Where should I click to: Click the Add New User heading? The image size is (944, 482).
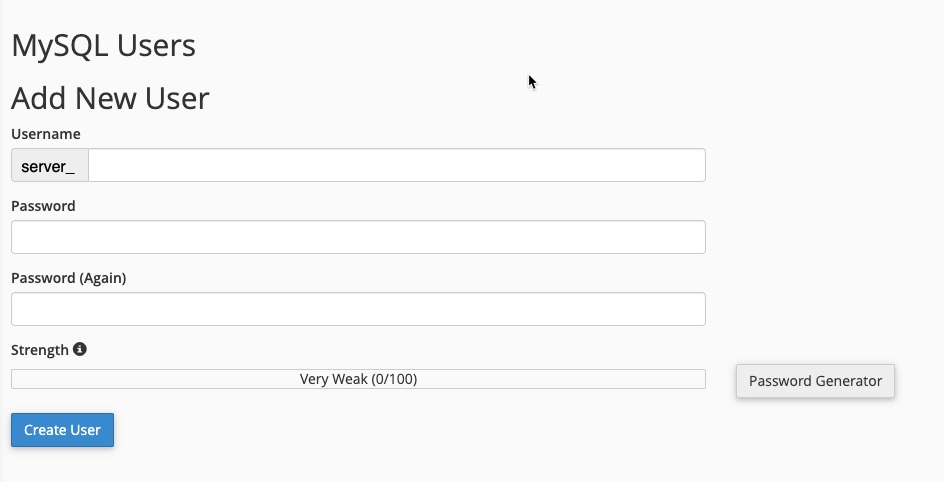[x=110, y=98]
